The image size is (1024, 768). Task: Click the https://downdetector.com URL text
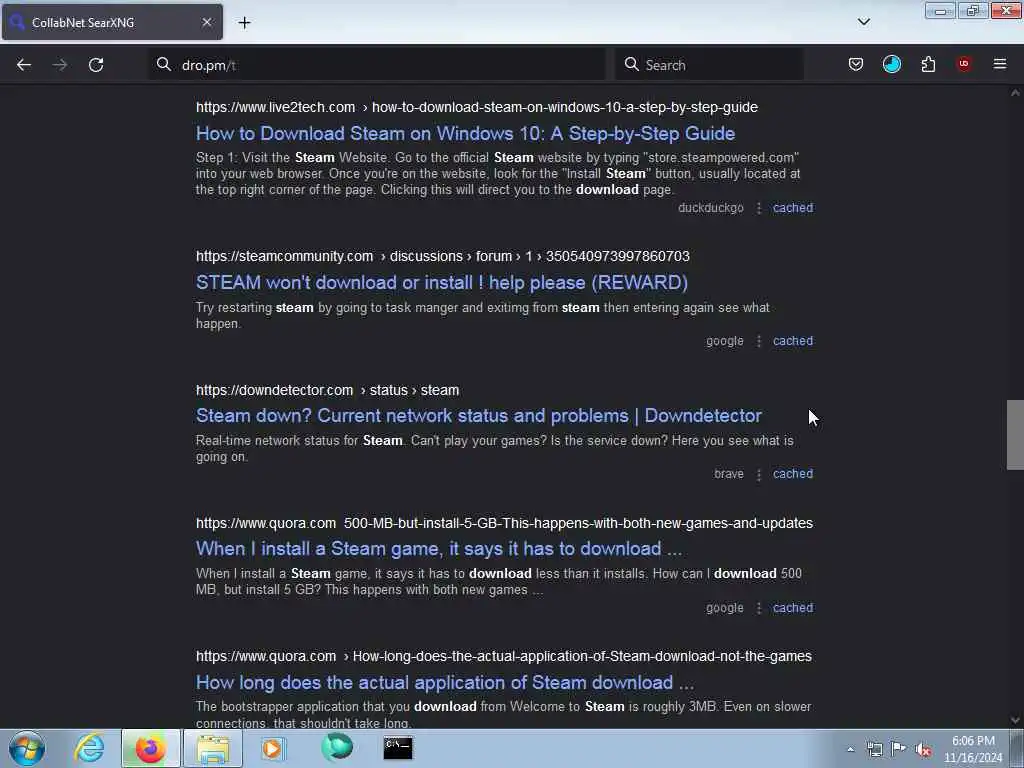pos(274,390)
